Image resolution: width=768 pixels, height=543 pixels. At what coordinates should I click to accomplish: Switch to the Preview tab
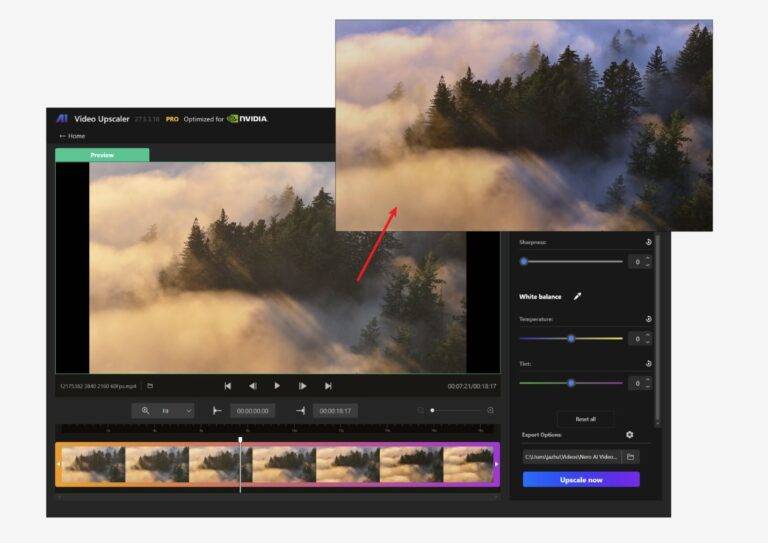click(x=102, y=155)
